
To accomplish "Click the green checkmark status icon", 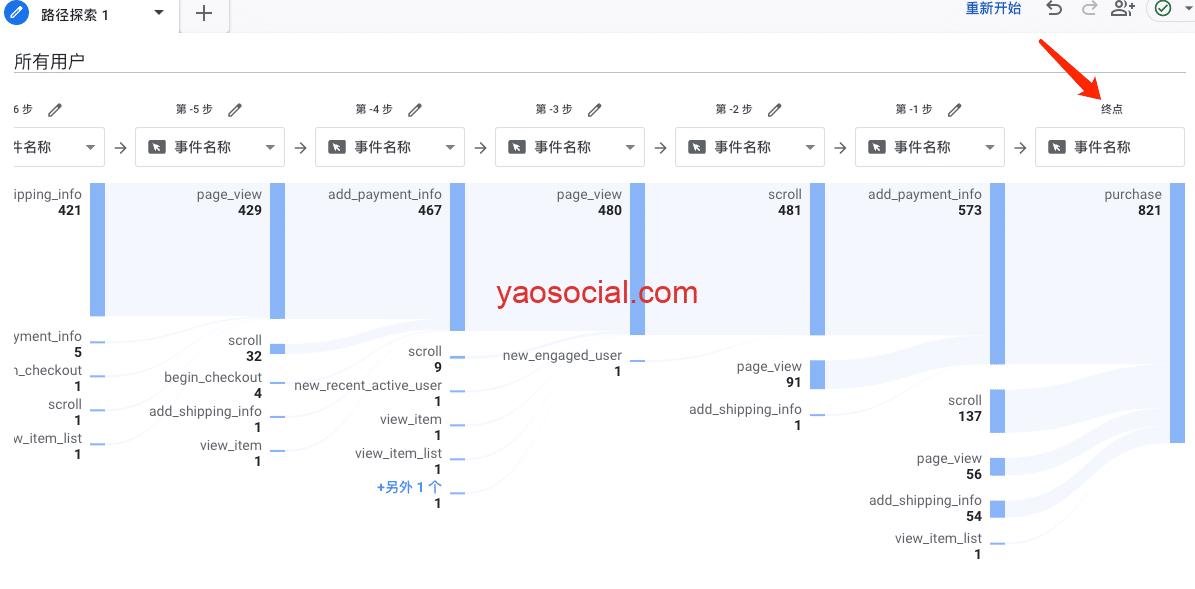I will click(1162, 9).
